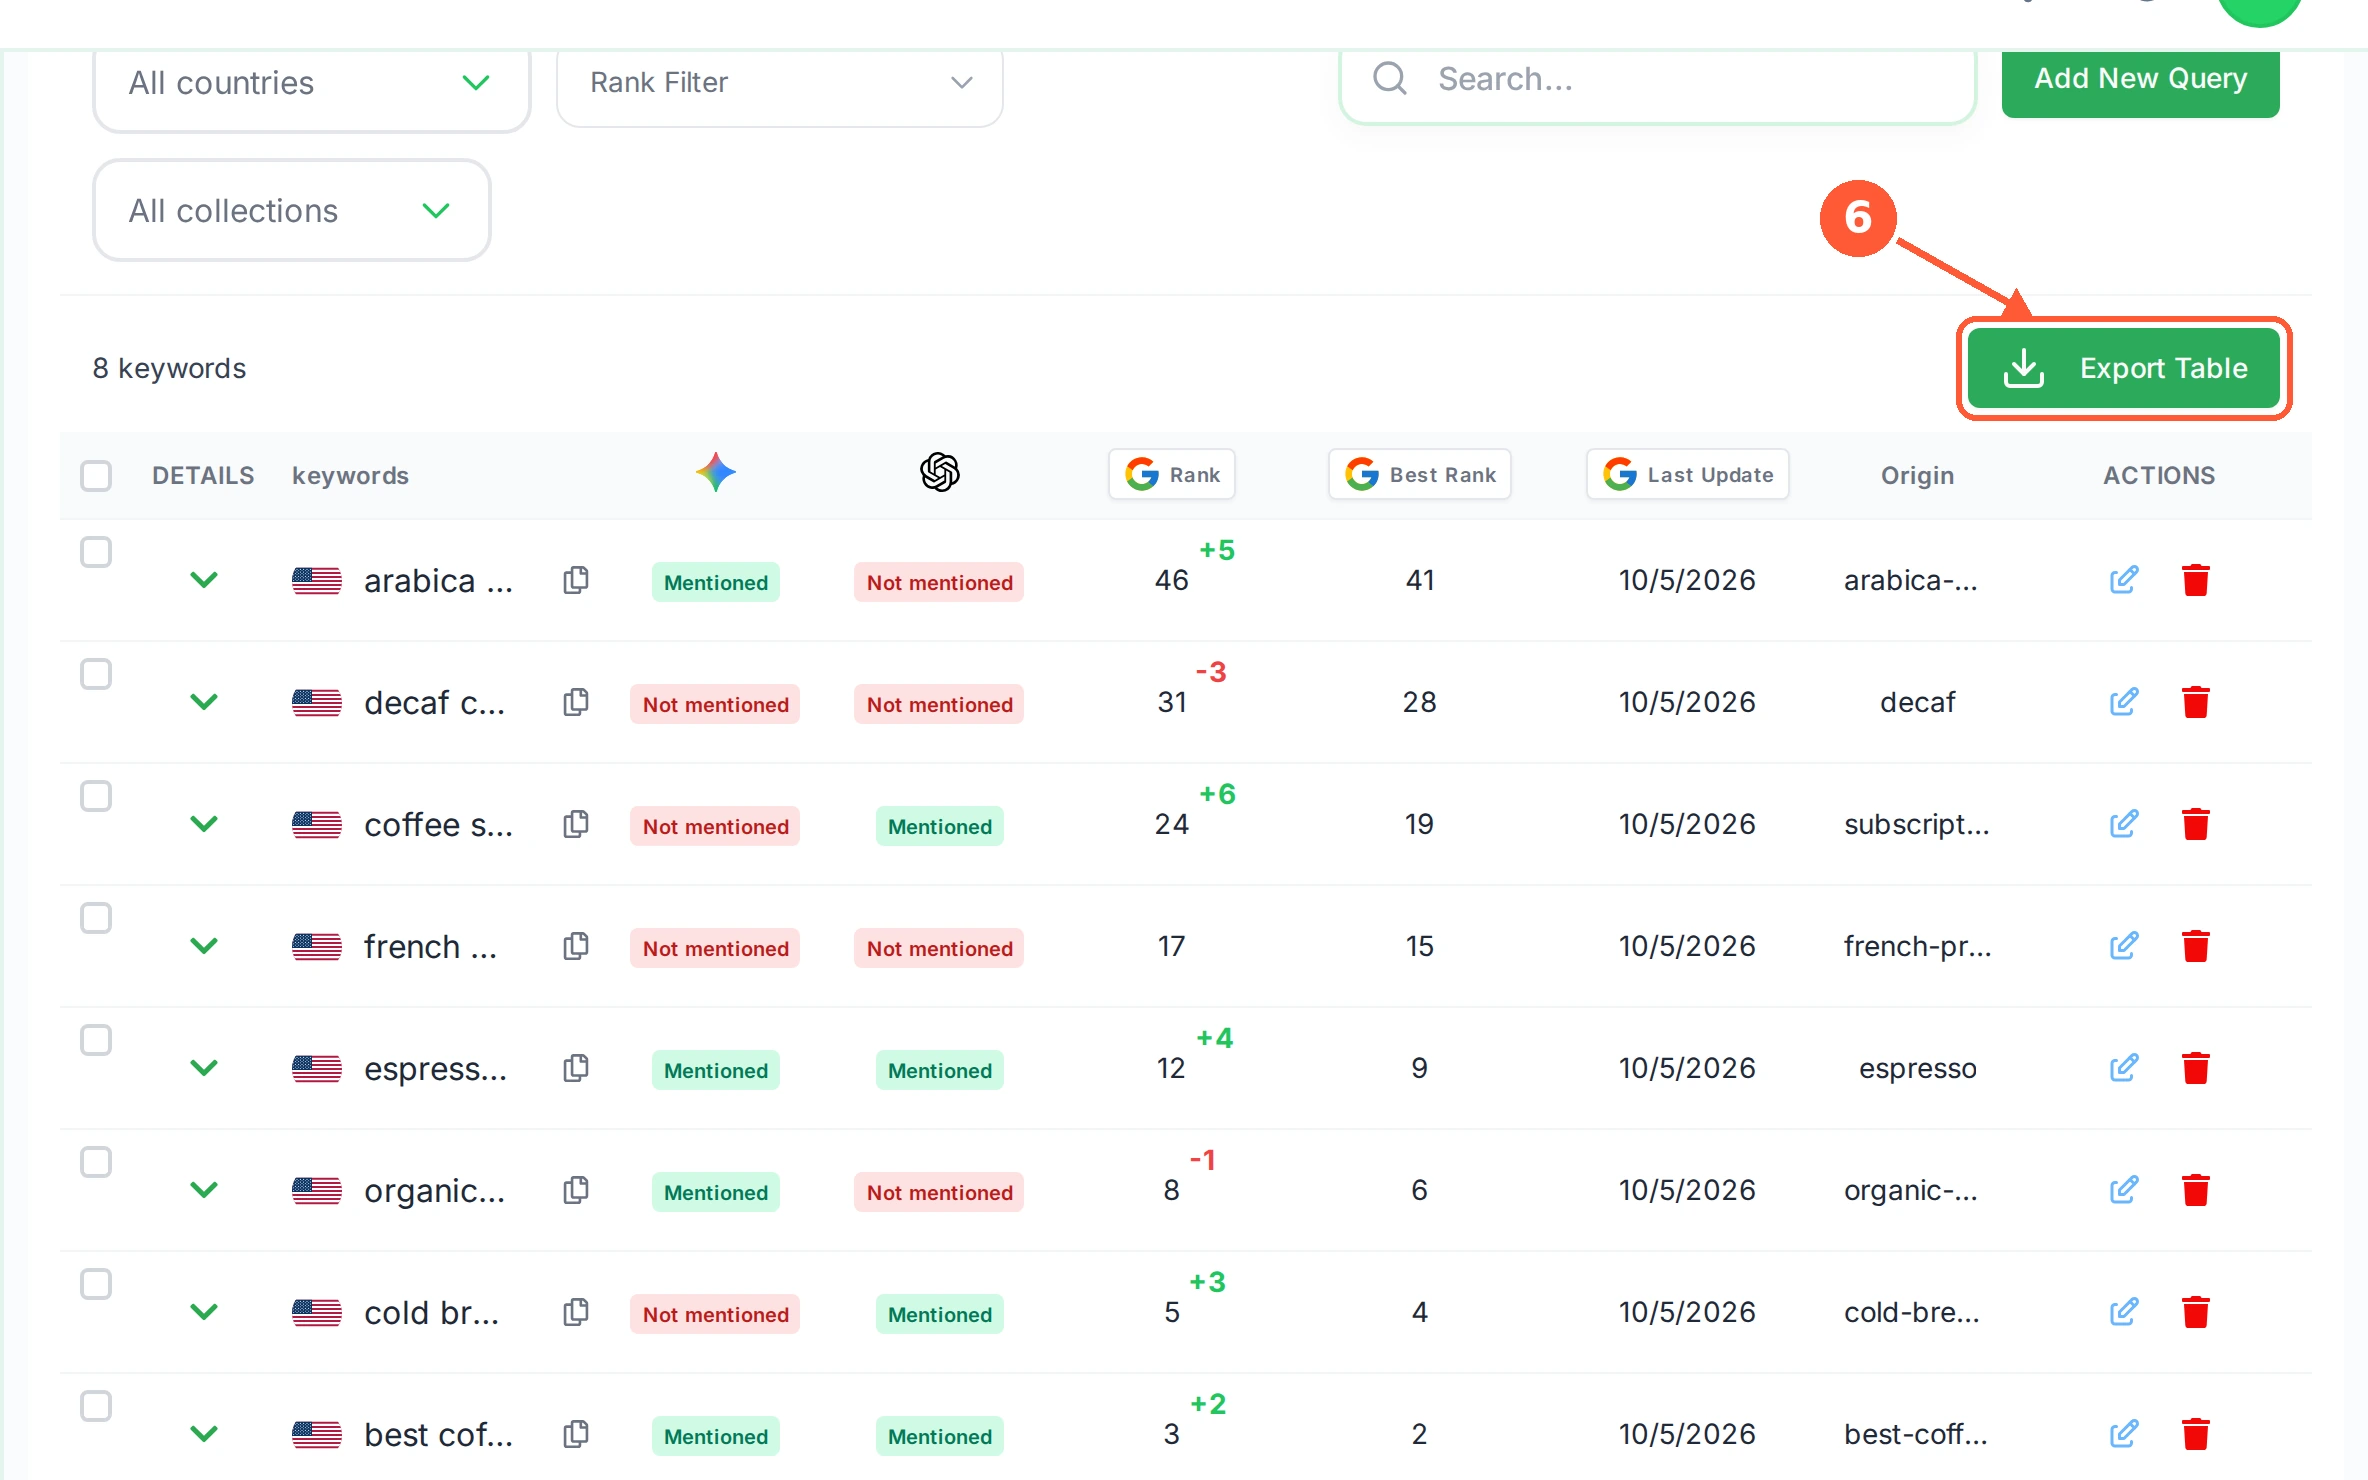This screenshot has width=2368, height=1480.
Task: Edit the espresso keyword row
Action: [x=2124, y=1068]
